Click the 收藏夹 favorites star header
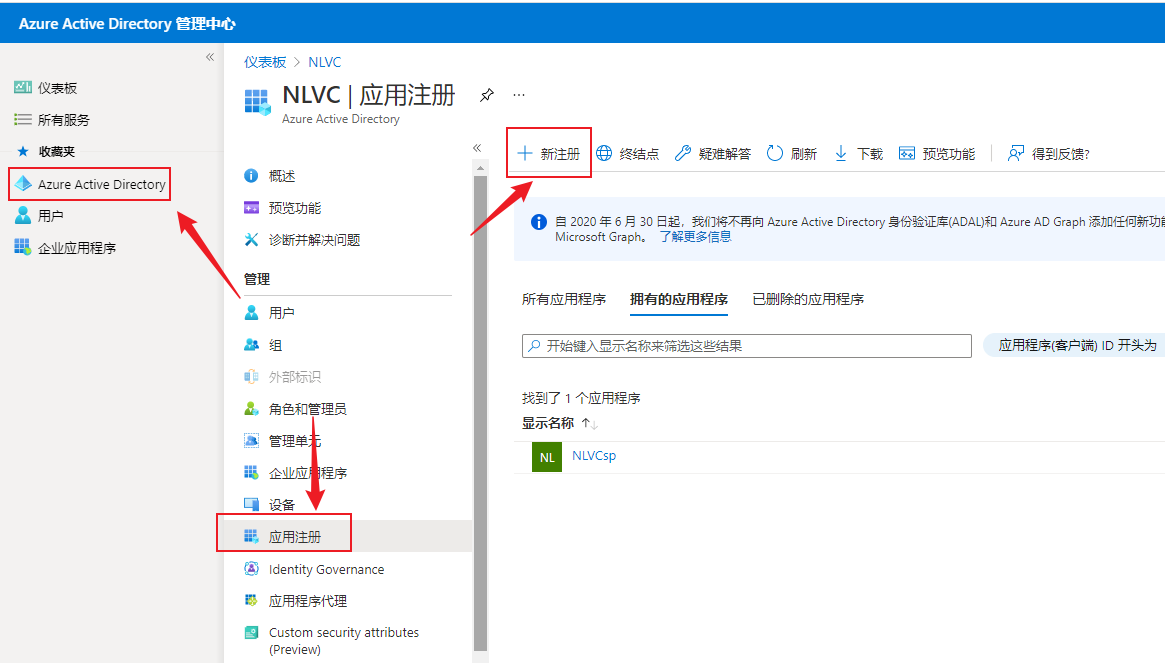 [45, 152]
